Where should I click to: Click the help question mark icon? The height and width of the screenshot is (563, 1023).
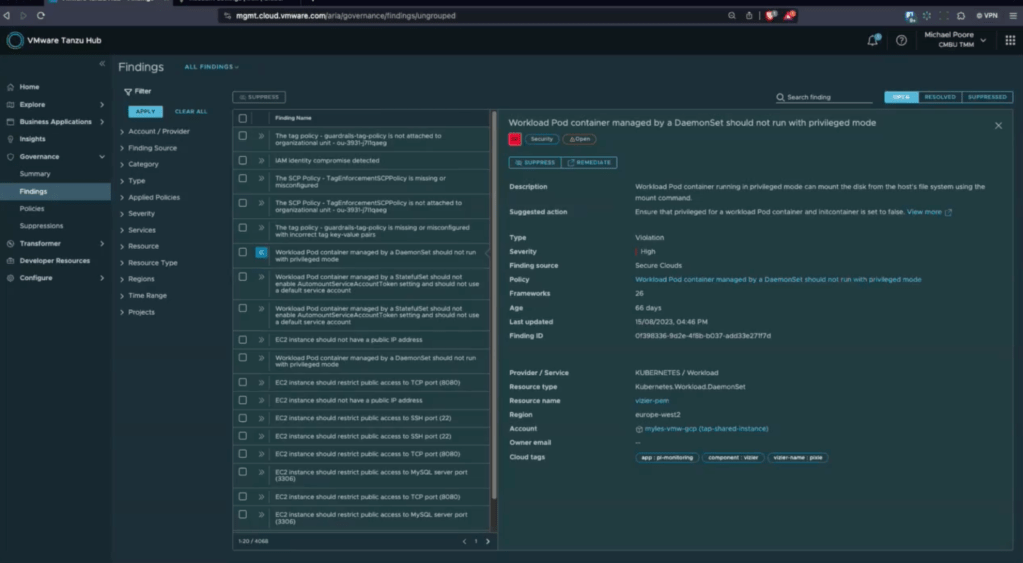[901, 40]
